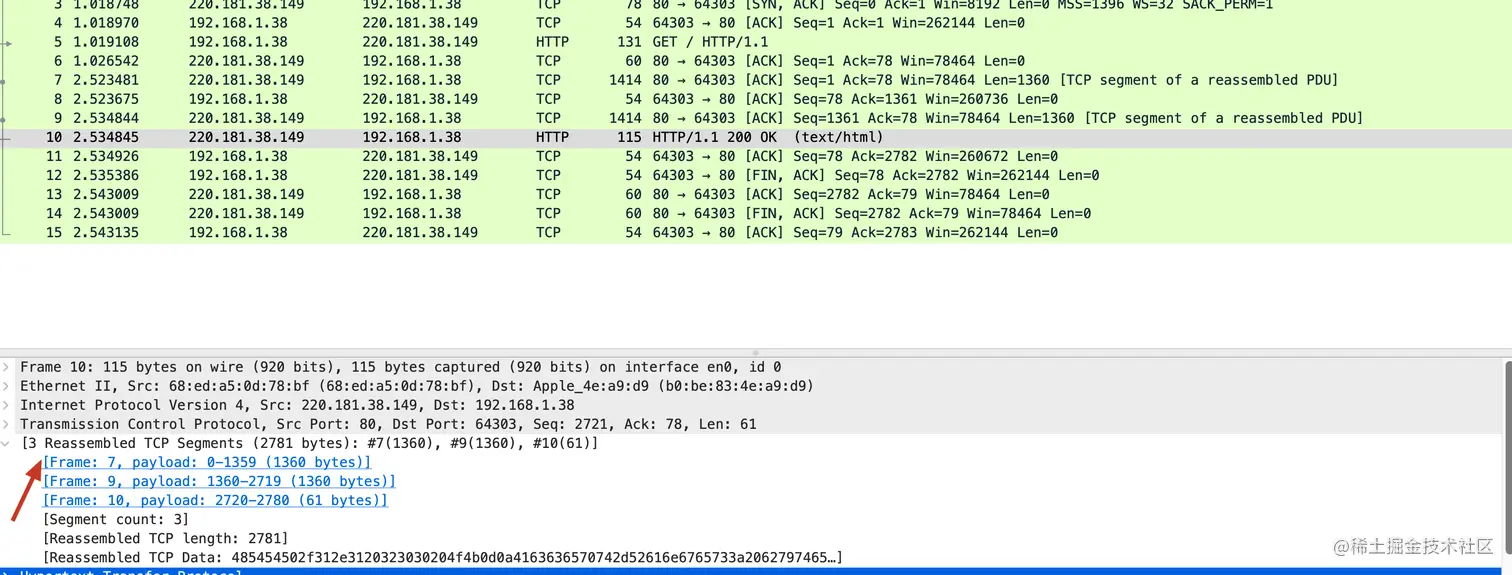
Task: Select packet 4 ACK row at 1.018970
Action: (x=756, y=23)
